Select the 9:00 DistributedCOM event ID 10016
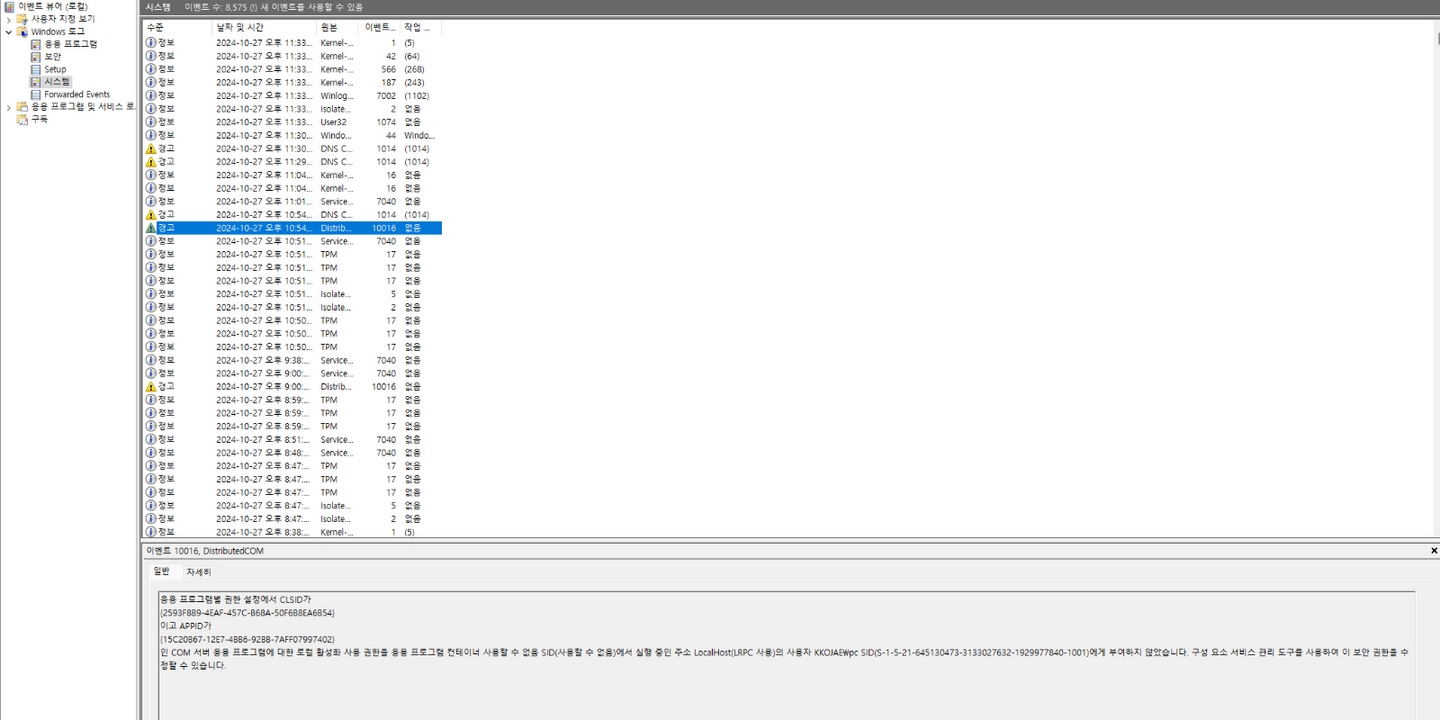The image size is (1440, 720). click(384, 386)
